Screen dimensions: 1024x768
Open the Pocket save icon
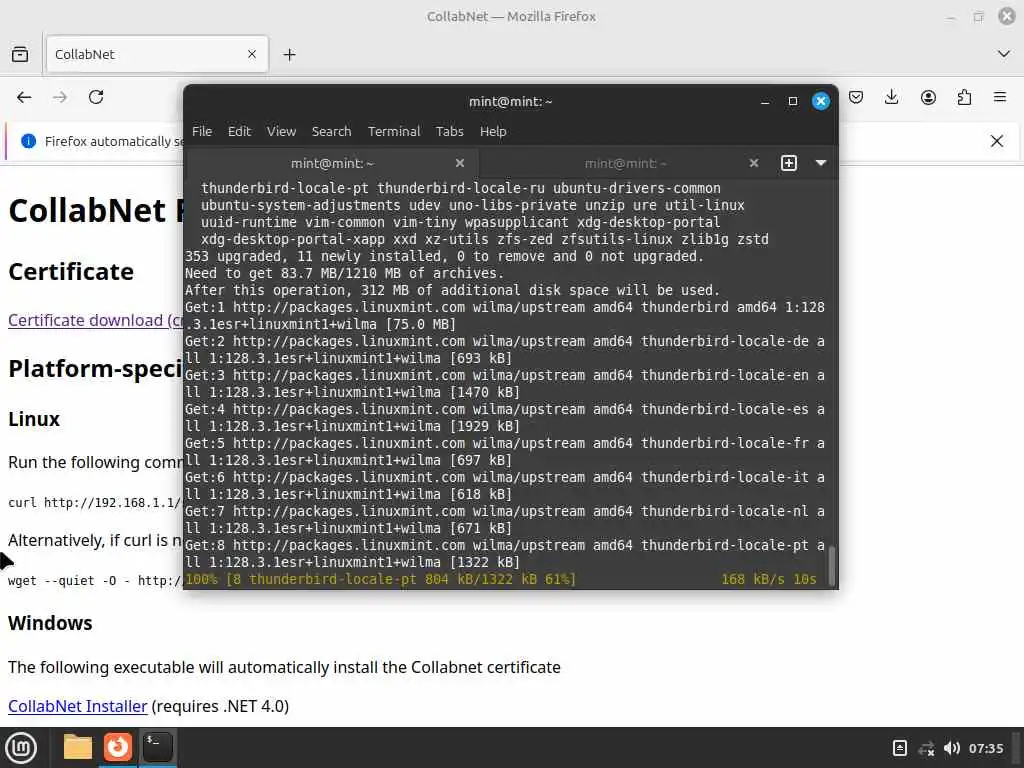[x=856, y=97]
